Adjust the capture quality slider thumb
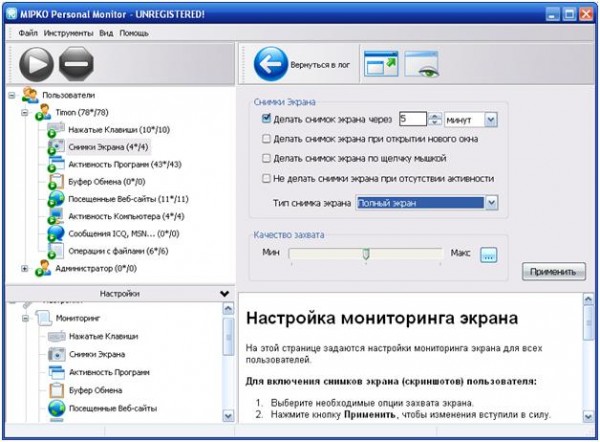The width and height of the screenshot is (600, 442). pos(366,253)
